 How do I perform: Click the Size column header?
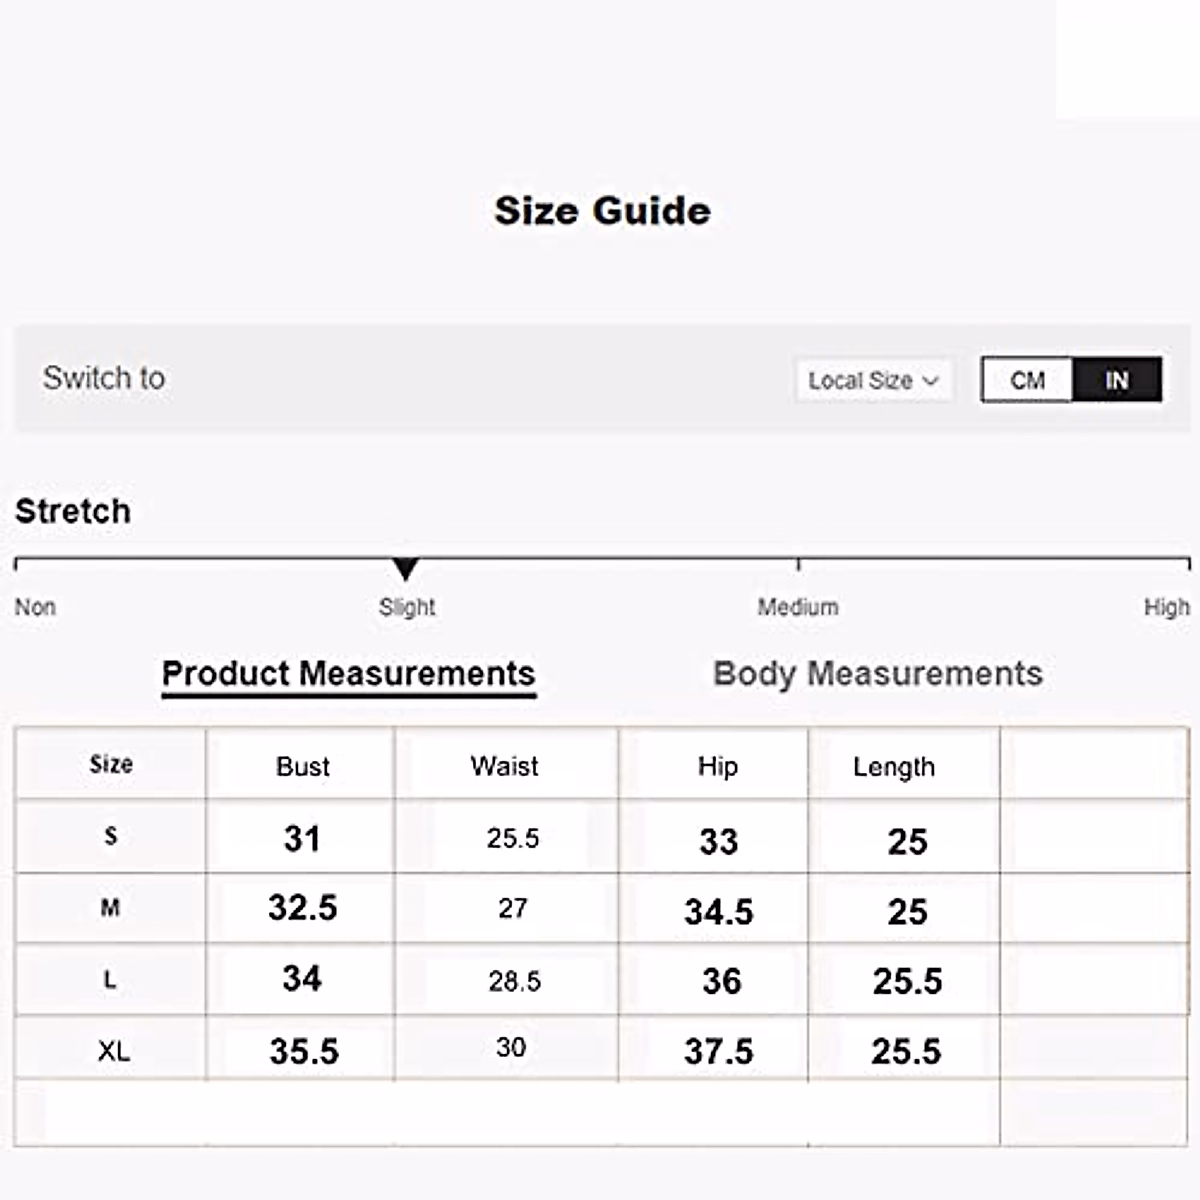pos(110,764)
